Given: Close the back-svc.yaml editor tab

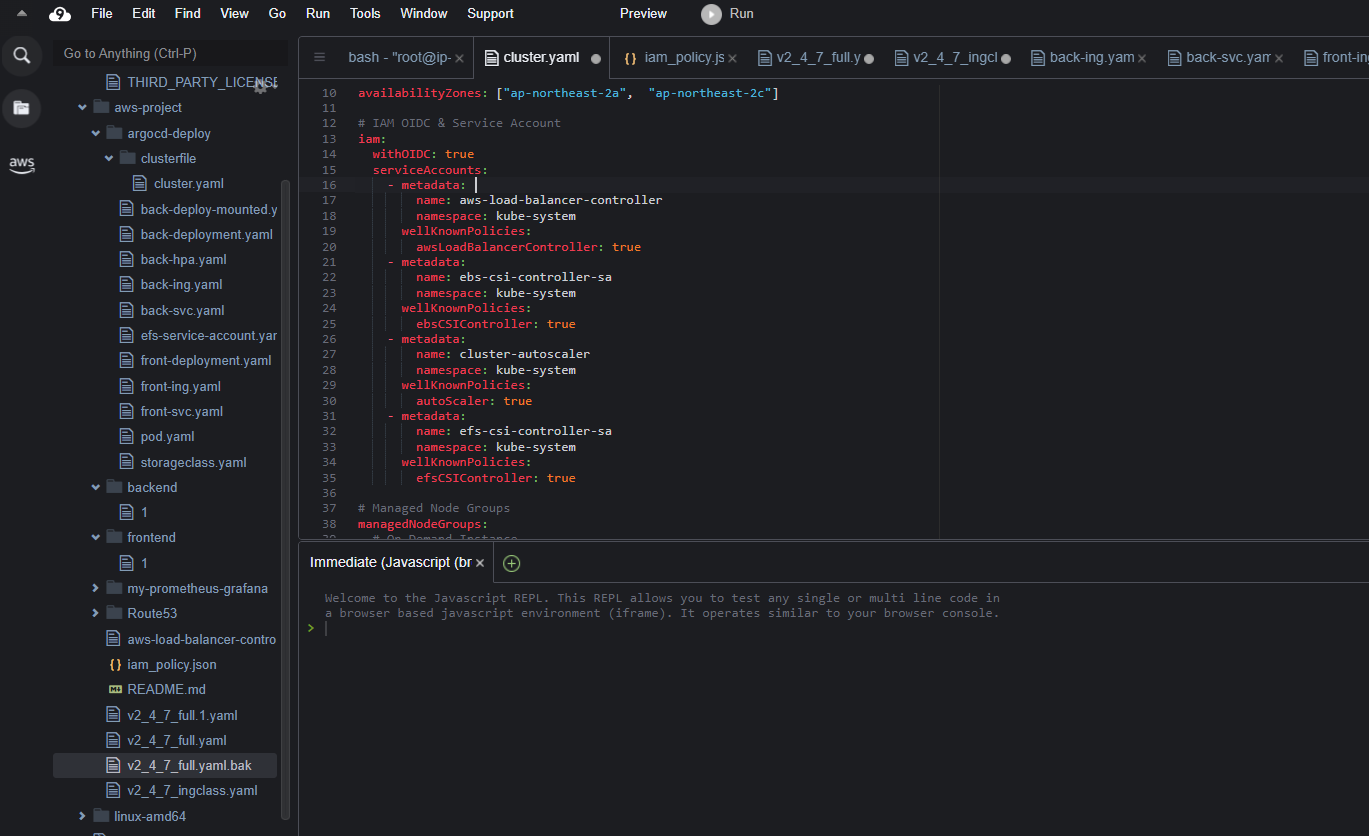Looking at the screenshot, I should click(x=1278, y=59).
